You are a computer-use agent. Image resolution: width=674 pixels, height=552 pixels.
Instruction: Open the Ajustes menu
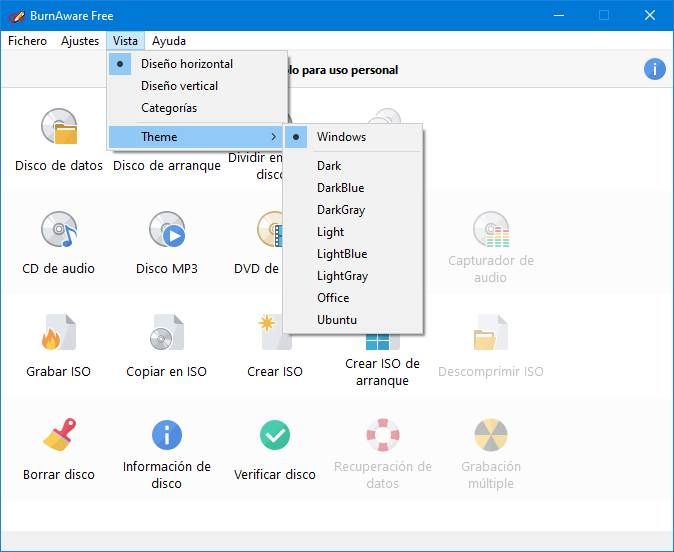(x=80, y=41)
